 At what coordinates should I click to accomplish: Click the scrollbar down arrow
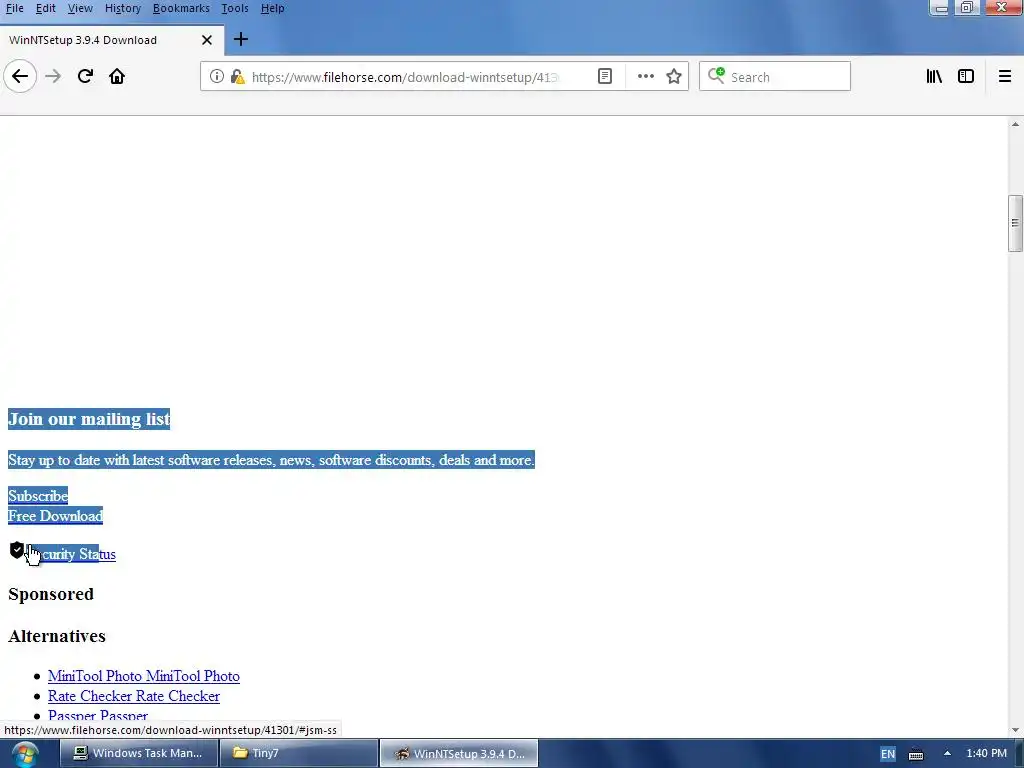pos(1015,730)
